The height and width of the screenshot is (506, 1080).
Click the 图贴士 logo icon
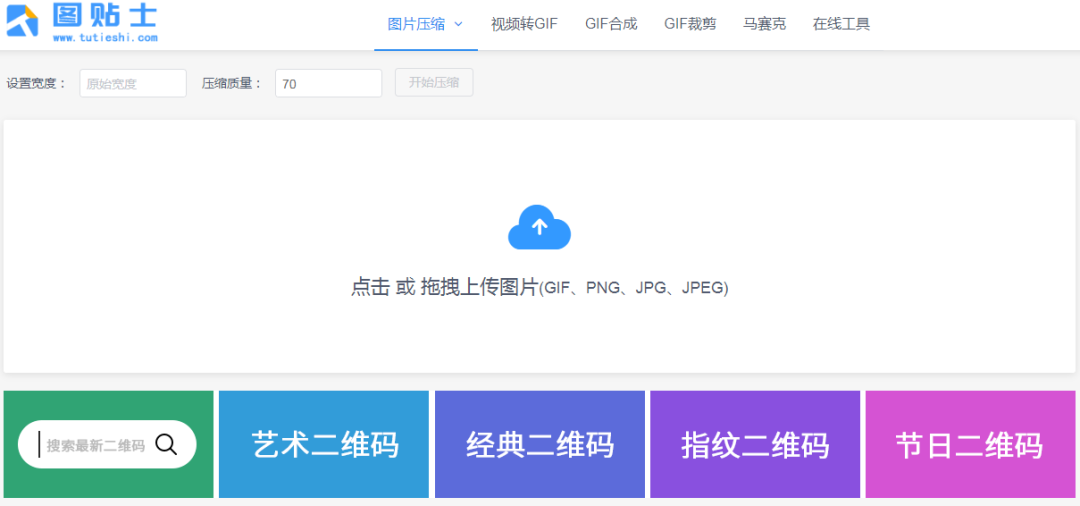23,21
